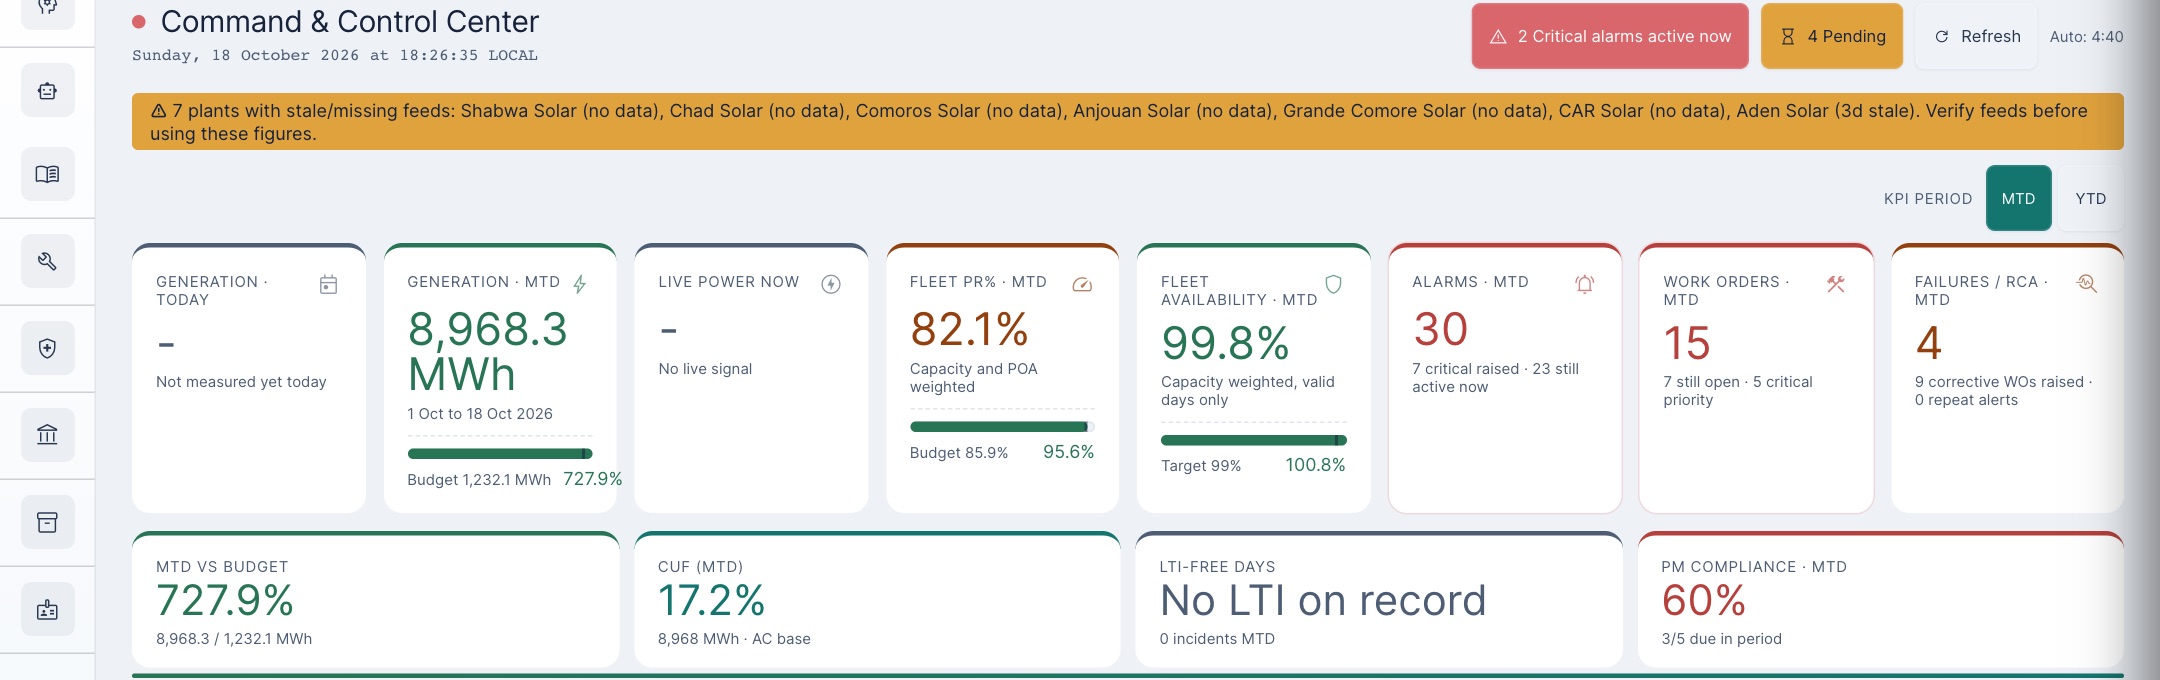Click the '99.8%' availability value
2160x680 pixels.
click(1225, 343)
